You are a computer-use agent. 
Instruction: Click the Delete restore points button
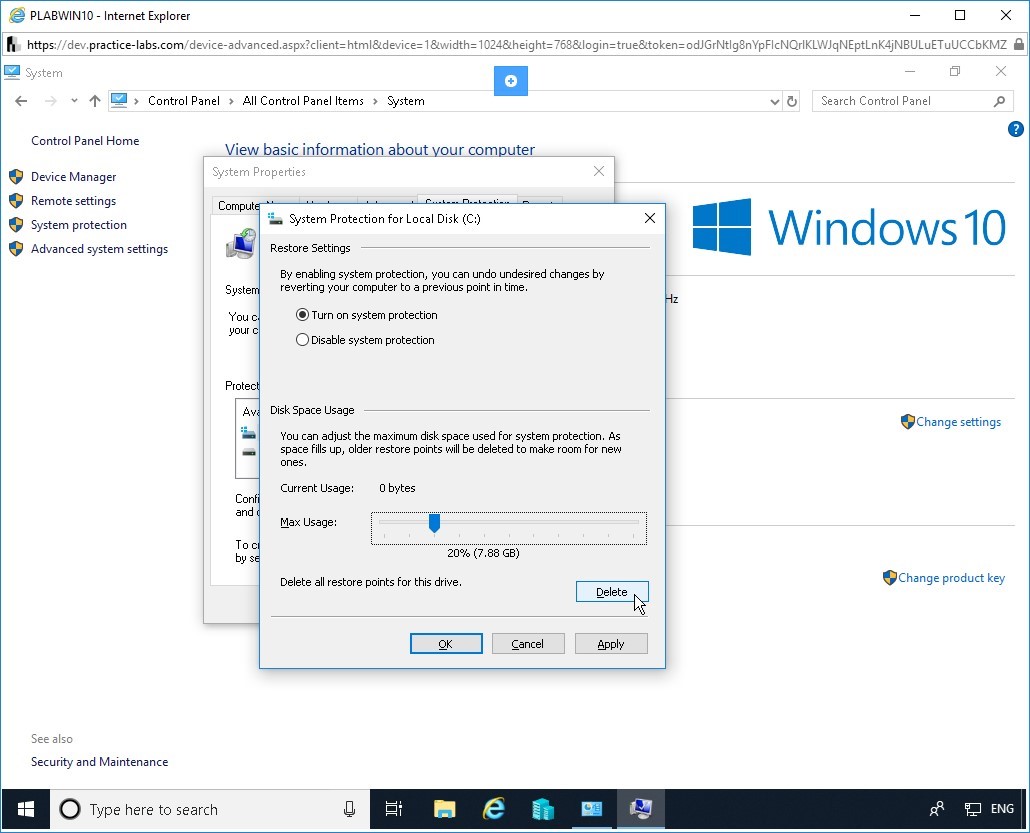612,591
